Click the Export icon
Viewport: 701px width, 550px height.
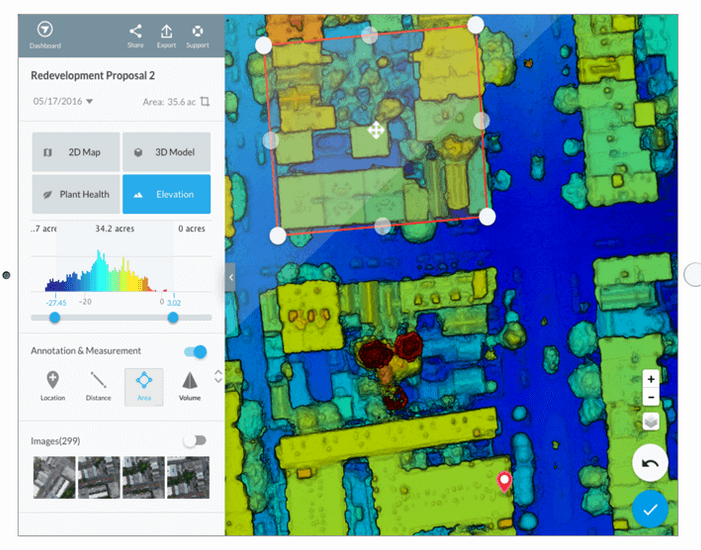(166, 32)
